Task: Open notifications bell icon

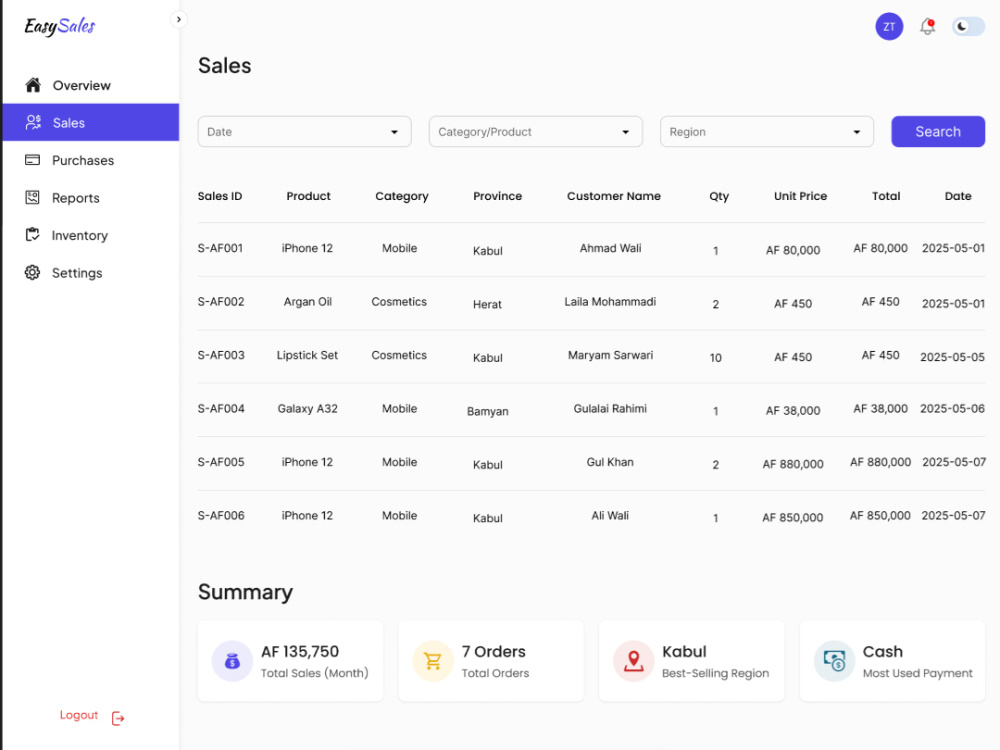Action: 928,27
